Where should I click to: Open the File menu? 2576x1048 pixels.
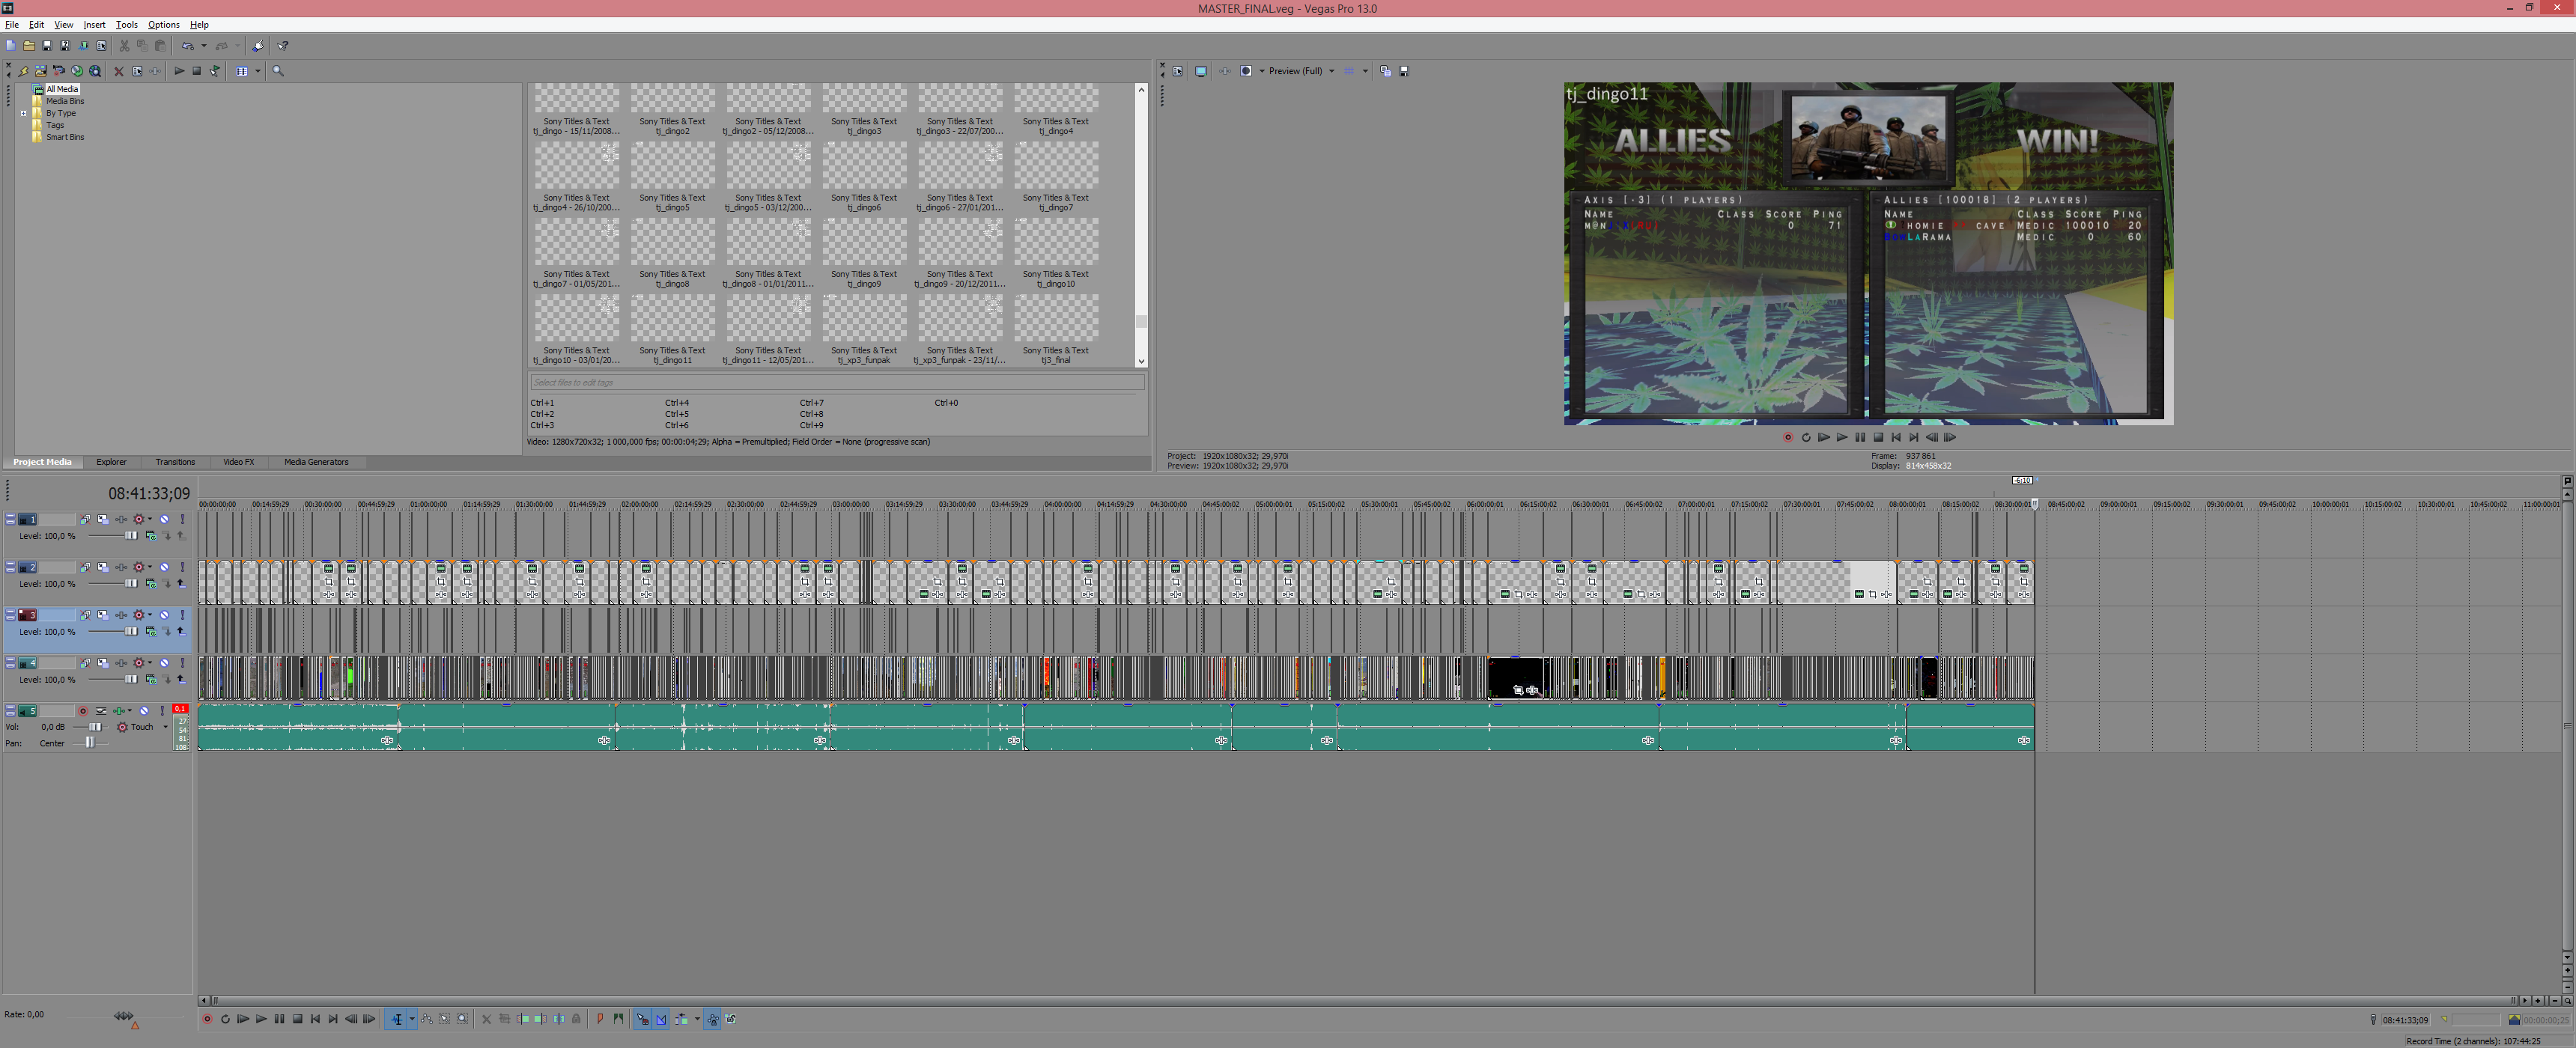point(12,25)
